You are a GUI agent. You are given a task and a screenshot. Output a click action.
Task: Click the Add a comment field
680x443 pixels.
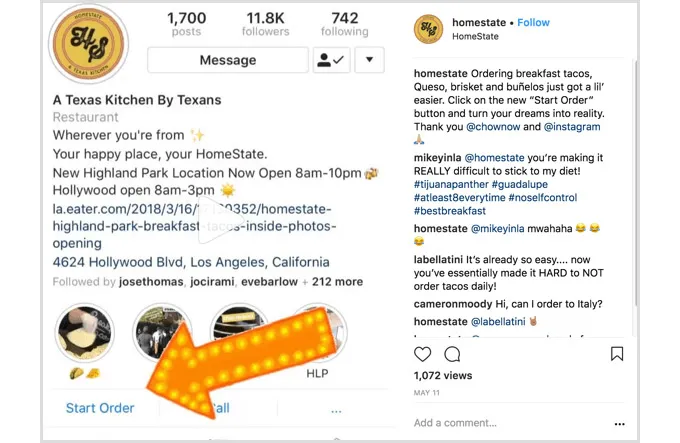click(x=512, y=423)
